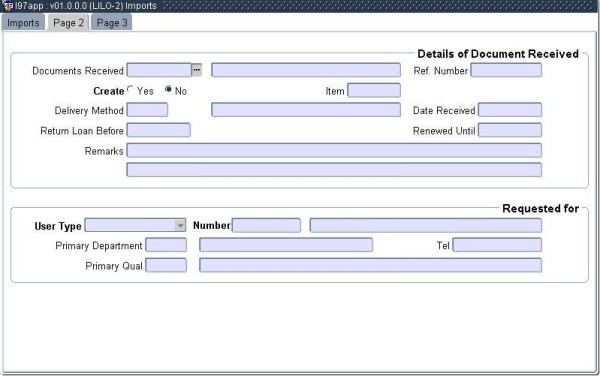Open the Documents Received lookup list button
Screen dimensions: 600x376
[196, 70]
